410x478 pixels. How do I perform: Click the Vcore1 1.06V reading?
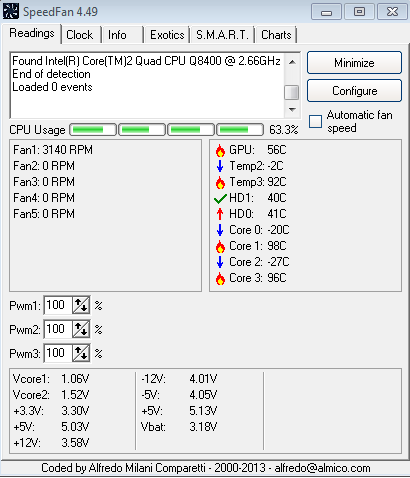[x=51, y=379]
